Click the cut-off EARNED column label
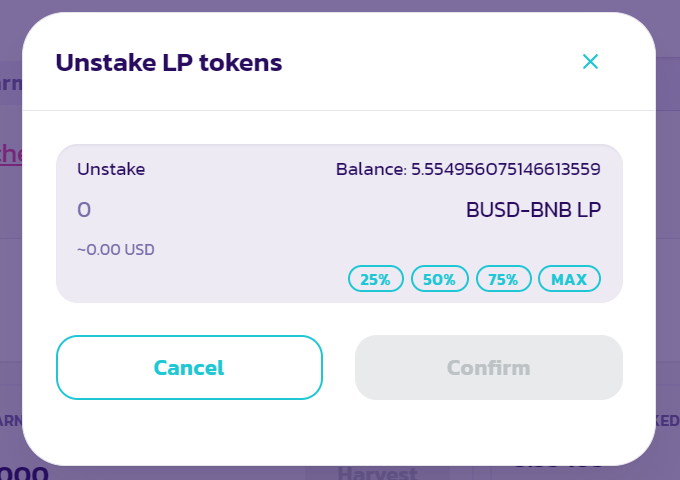 (x=11, y=421)
